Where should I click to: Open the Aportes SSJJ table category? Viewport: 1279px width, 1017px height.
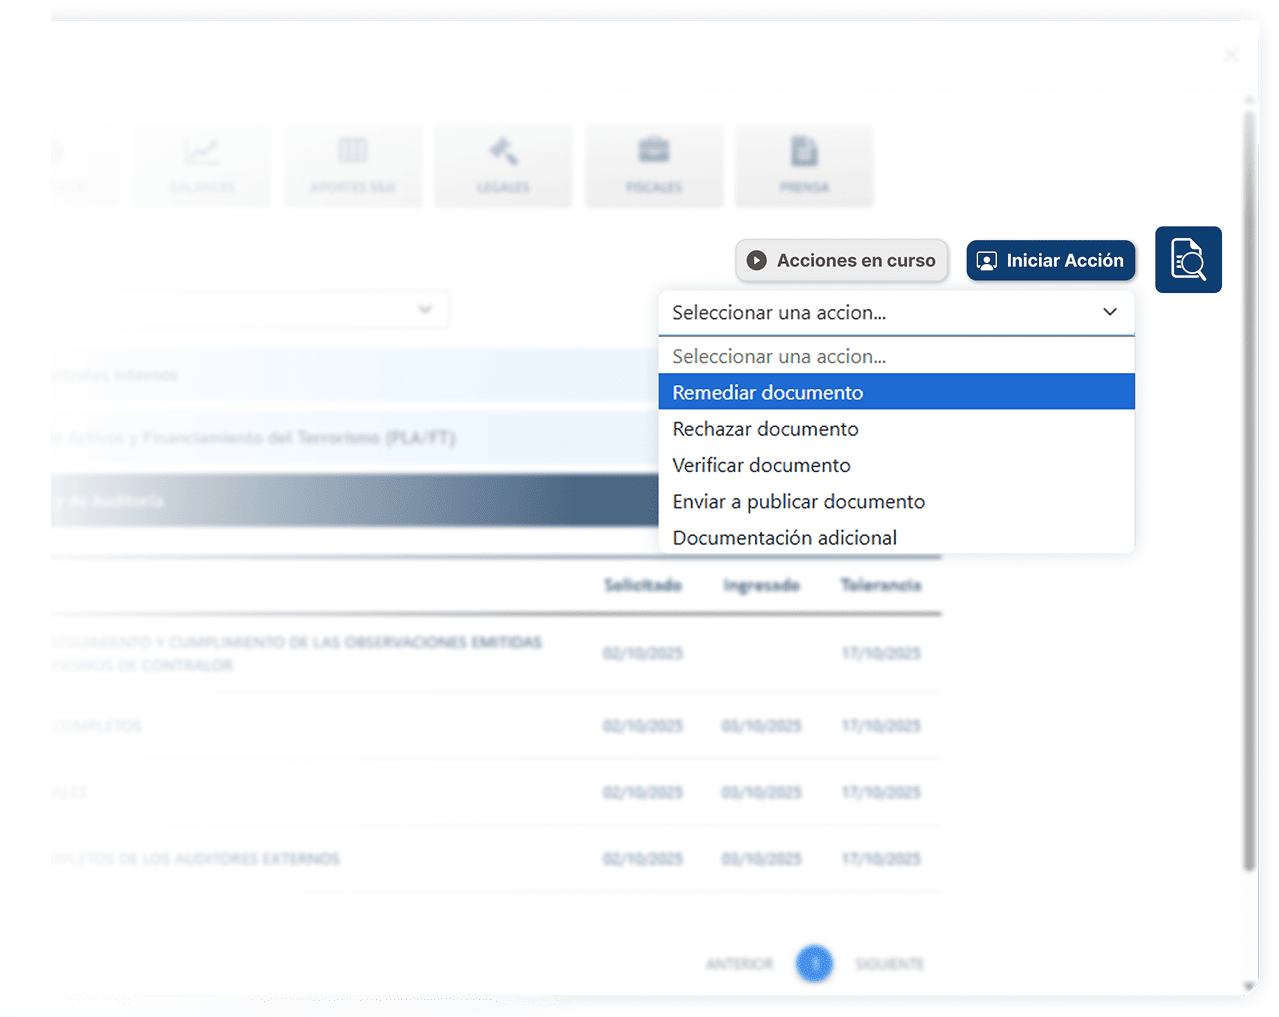click(353, 166)
